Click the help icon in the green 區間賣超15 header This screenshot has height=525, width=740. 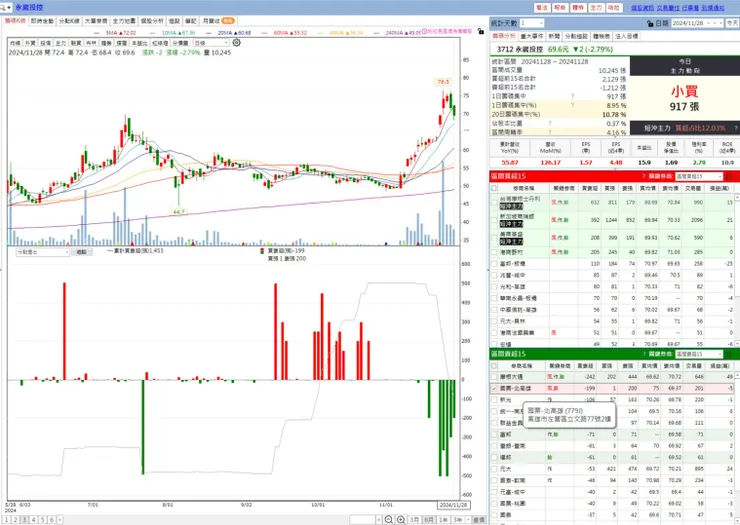click(x=644, y=354)
